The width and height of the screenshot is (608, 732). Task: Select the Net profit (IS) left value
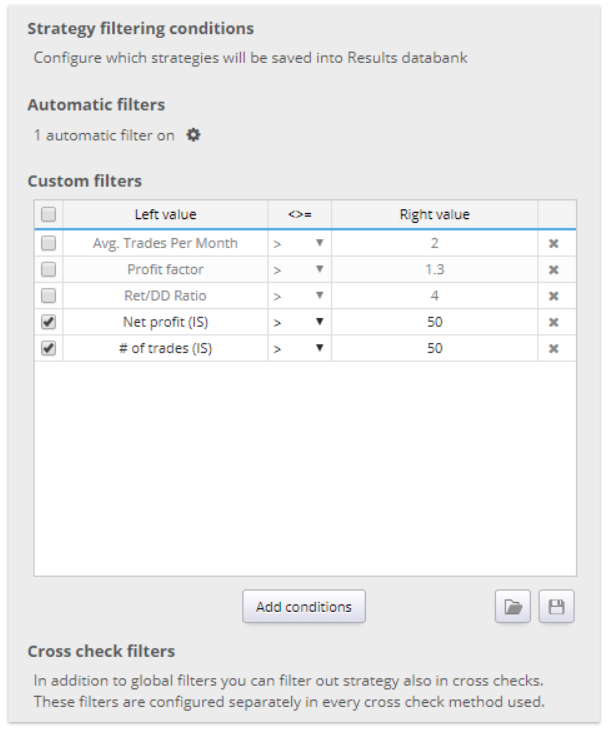coord(165,322)
